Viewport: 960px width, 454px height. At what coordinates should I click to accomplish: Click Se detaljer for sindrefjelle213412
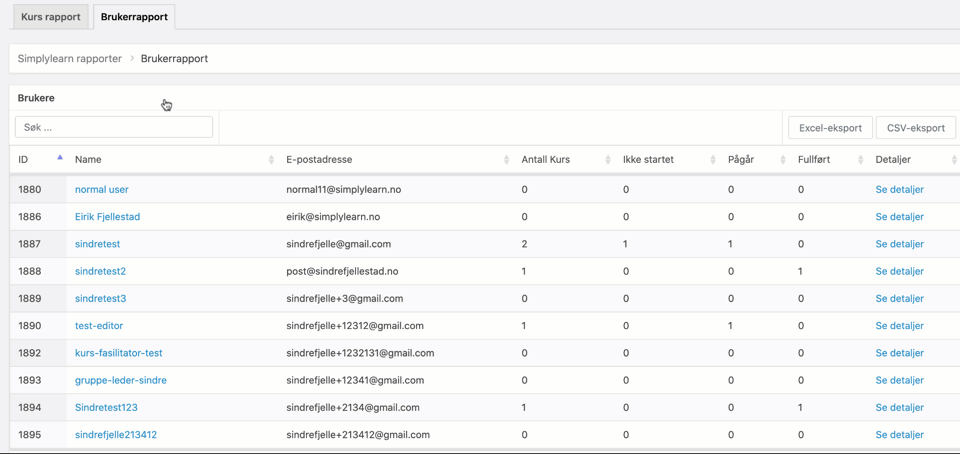[x=899, y=435]
